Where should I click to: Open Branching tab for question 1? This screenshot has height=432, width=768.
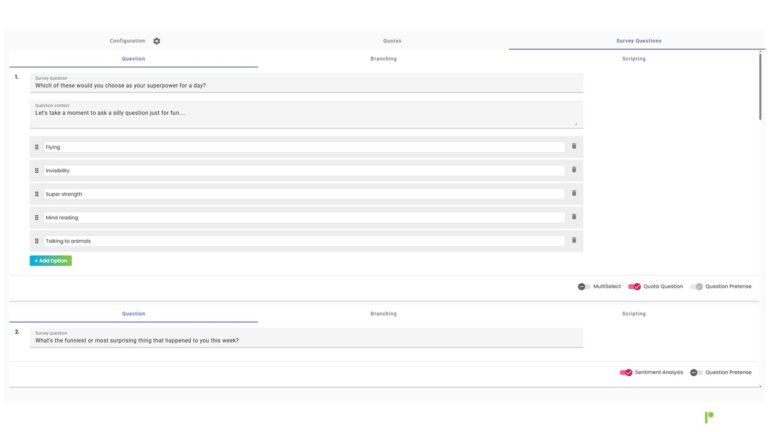click(x=383, y=59)
